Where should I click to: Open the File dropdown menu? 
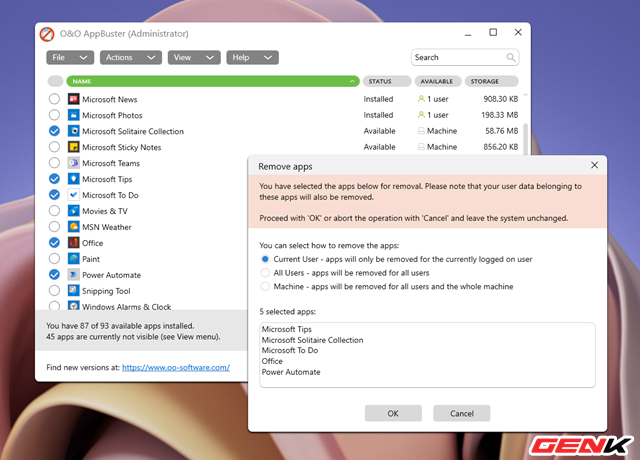[x=70, y=58]
